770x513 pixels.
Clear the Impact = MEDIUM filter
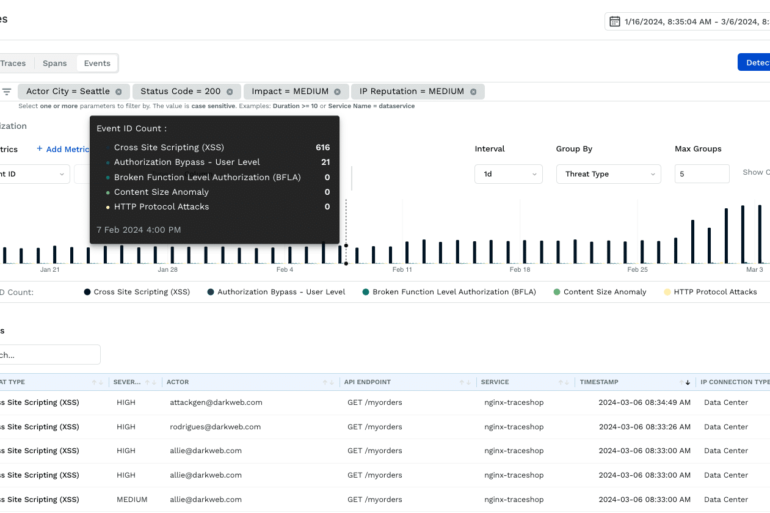coord(338,92)
